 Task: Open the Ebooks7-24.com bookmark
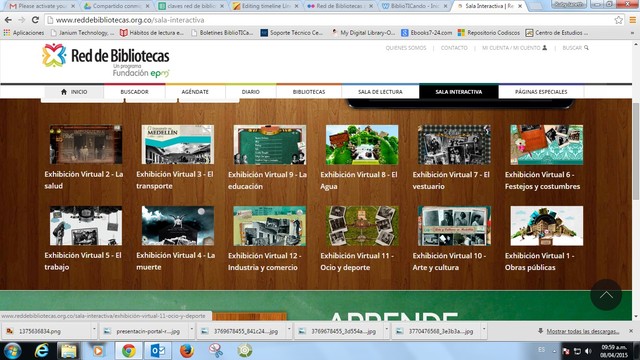tap(427, 33)
